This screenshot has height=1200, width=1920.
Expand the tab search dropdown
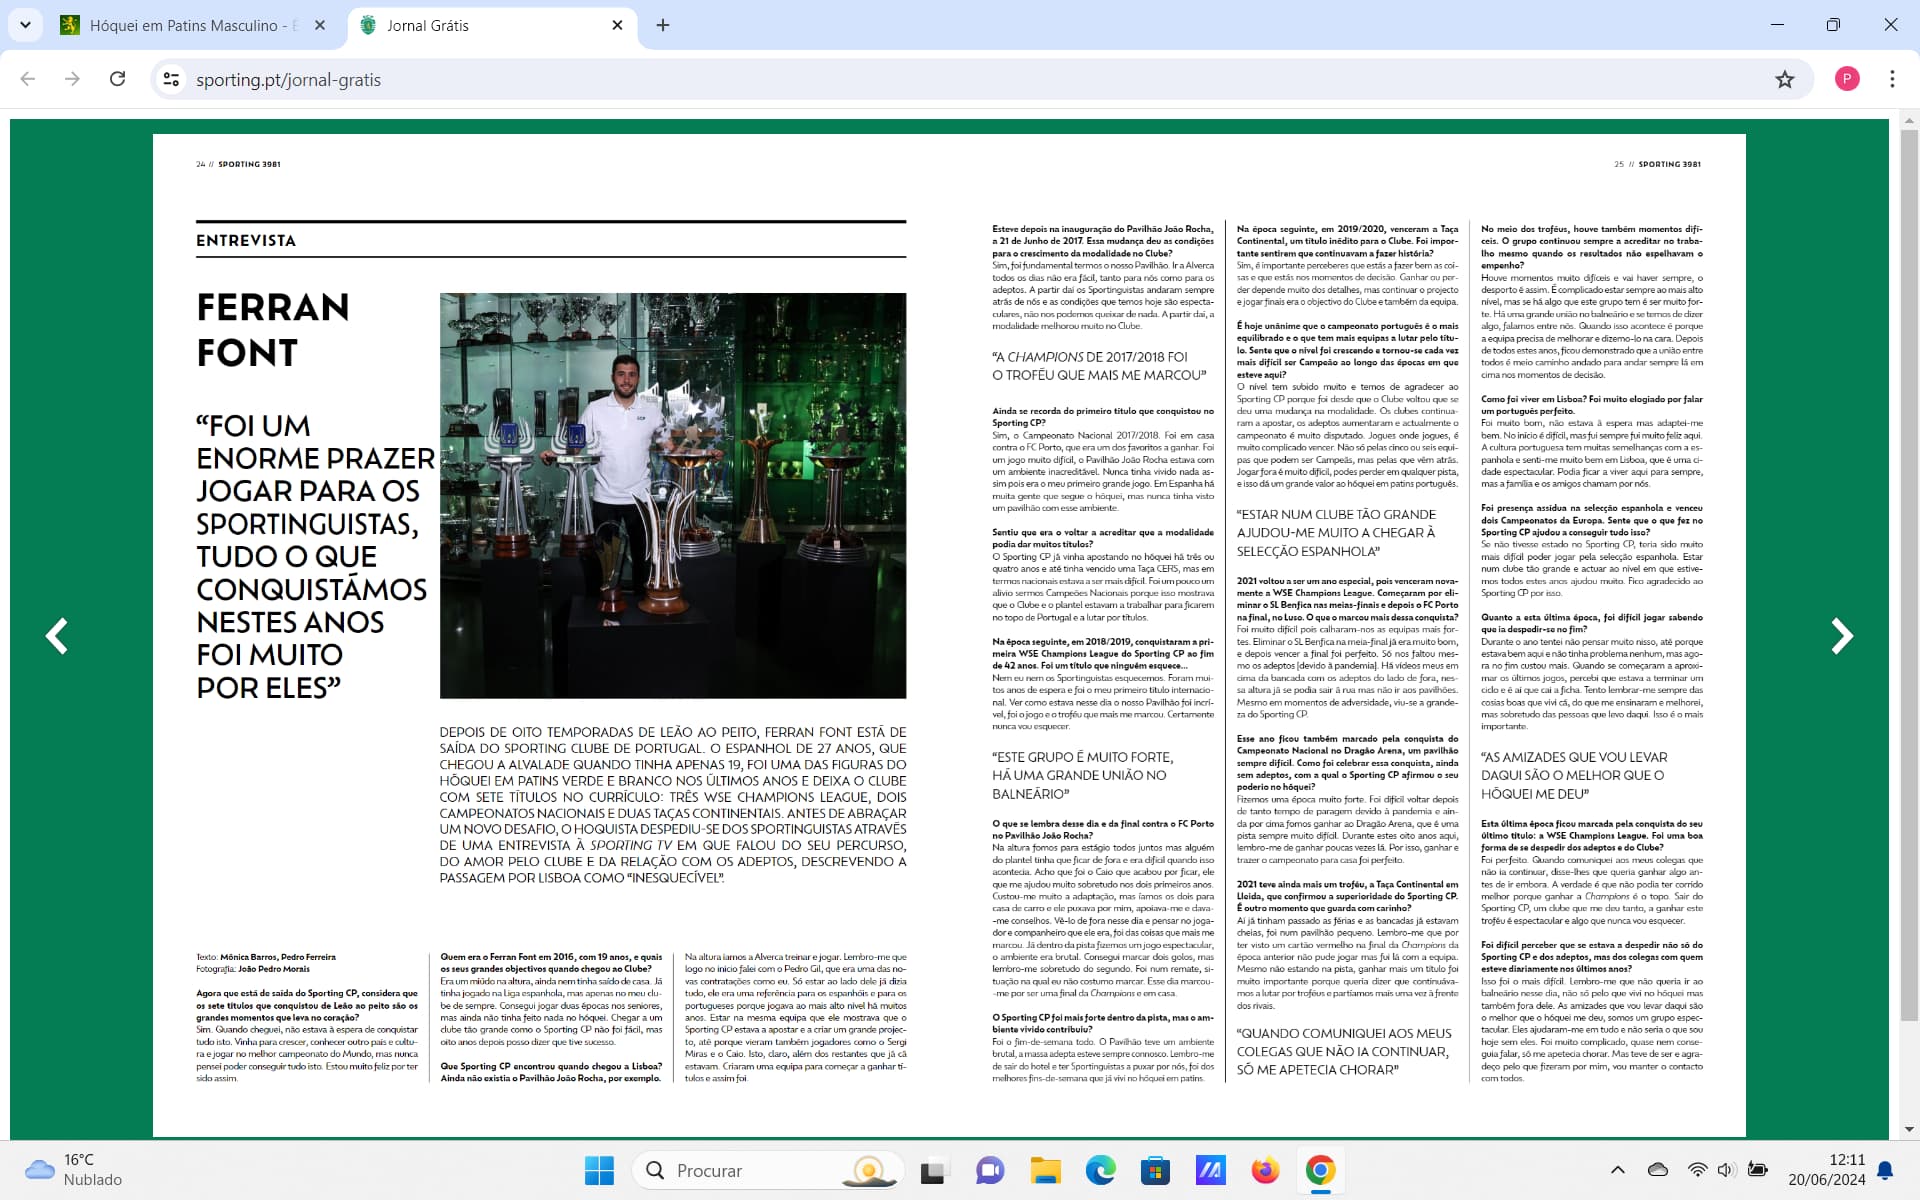click(x=25, y=25)
